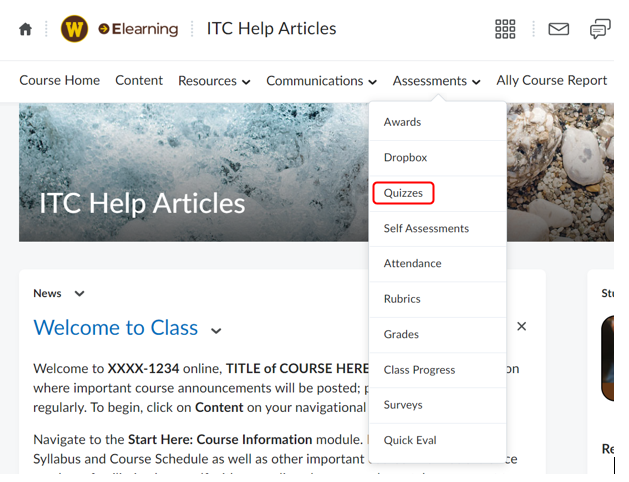Open the Ally Course Report link
Screen dimensions: 629x482
(x=552, y=80)
